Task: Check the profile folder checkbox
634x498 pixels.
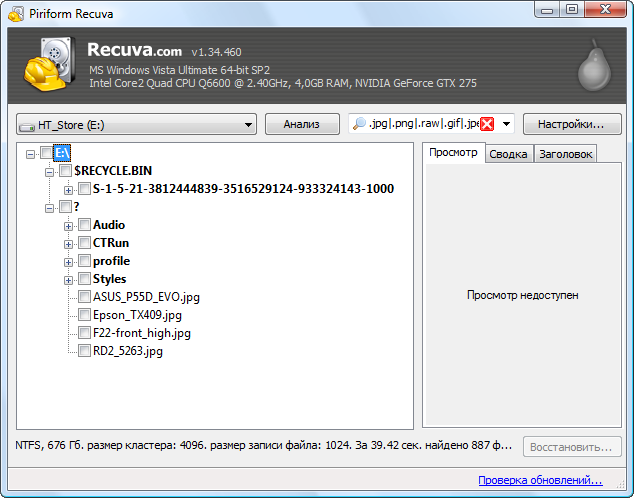Action: [84, 260]
